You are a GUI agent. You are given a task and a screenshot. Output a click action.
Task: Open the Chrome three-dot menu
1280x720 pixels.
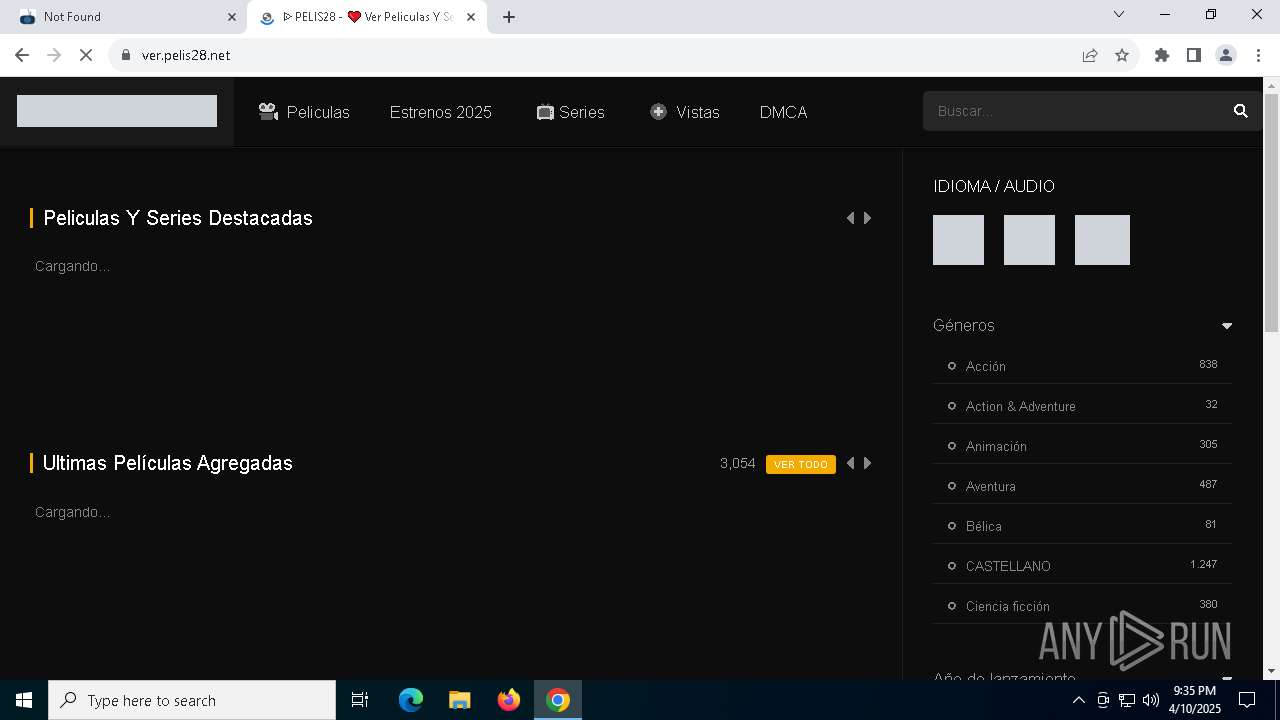click(x=1258, y=55)
